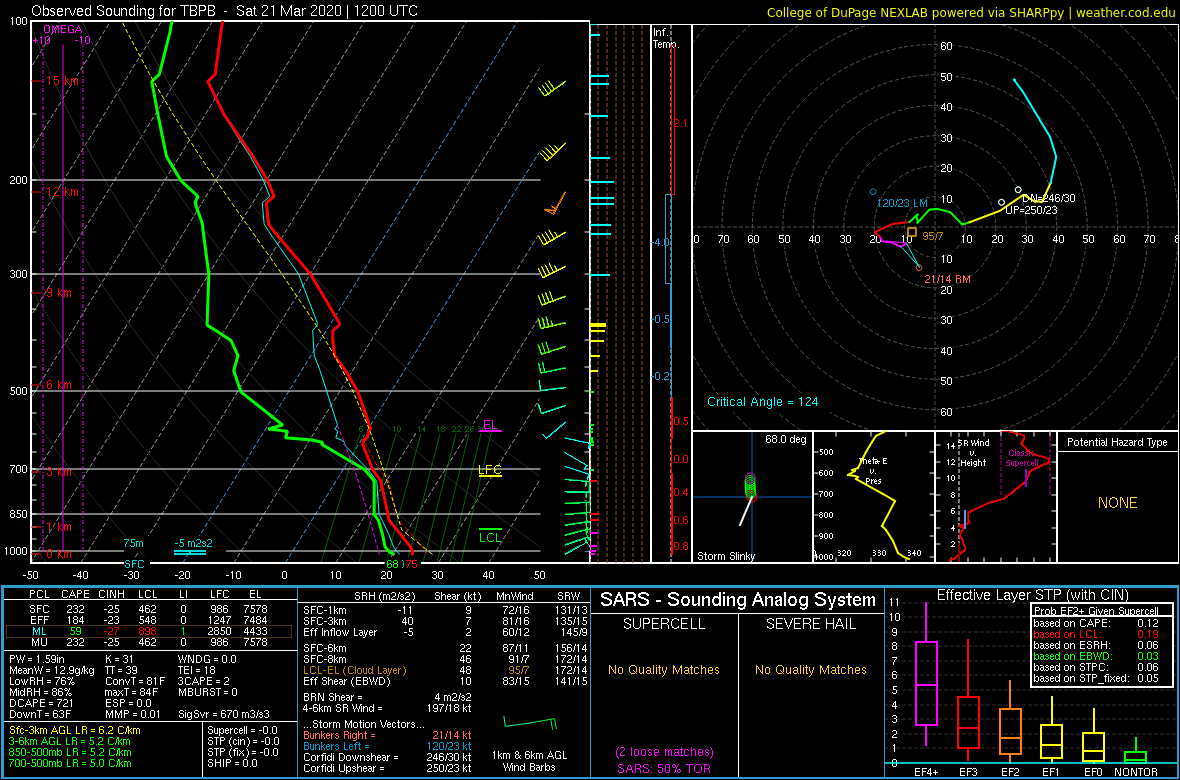This screenshot has height=780, width=1180.
Task: Click the 'SARS: 50% TOR' text
Action: point(665,767)
